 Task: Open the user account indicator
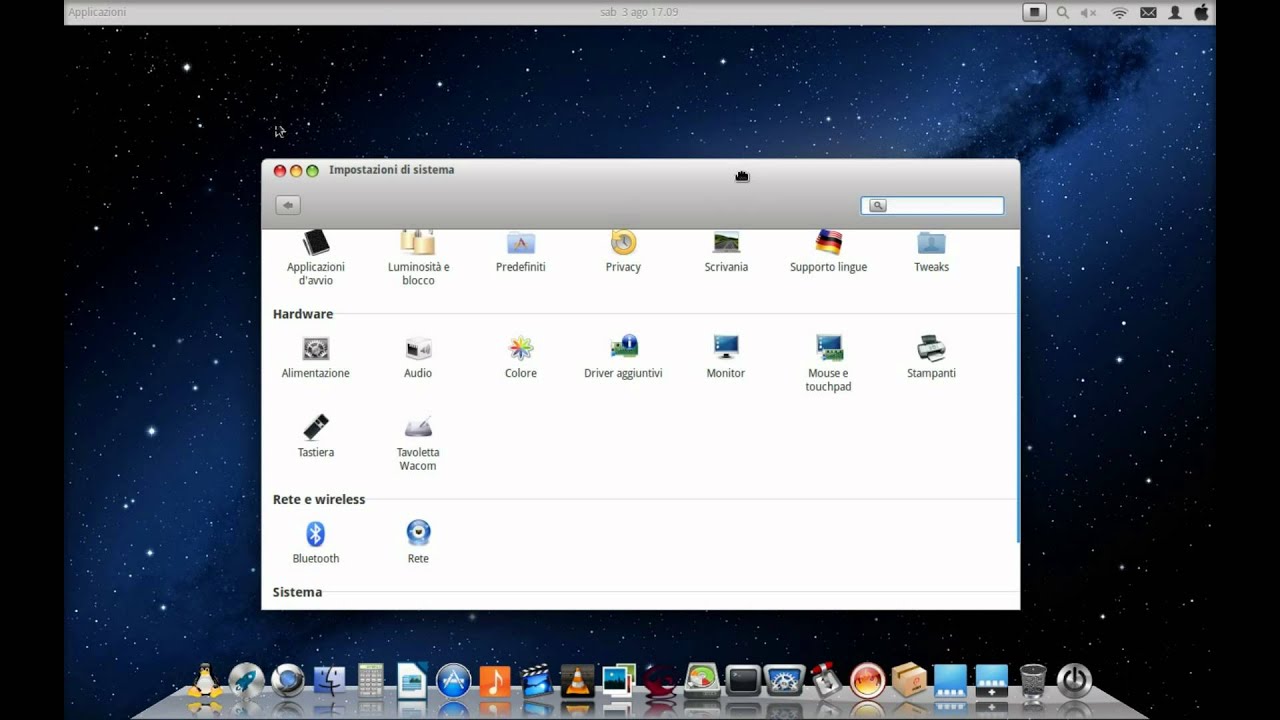click(1175, 12)
